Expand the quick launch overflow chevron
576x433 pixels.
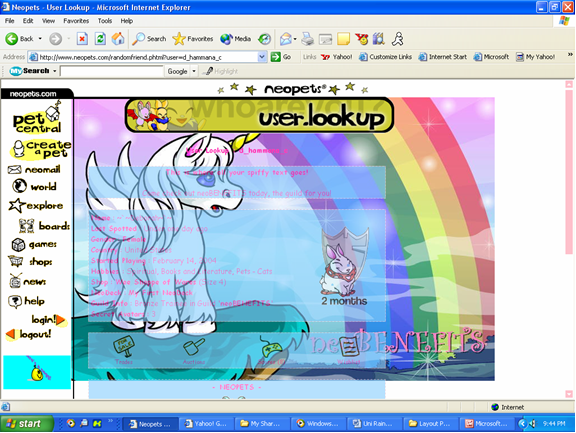point(110,421)
